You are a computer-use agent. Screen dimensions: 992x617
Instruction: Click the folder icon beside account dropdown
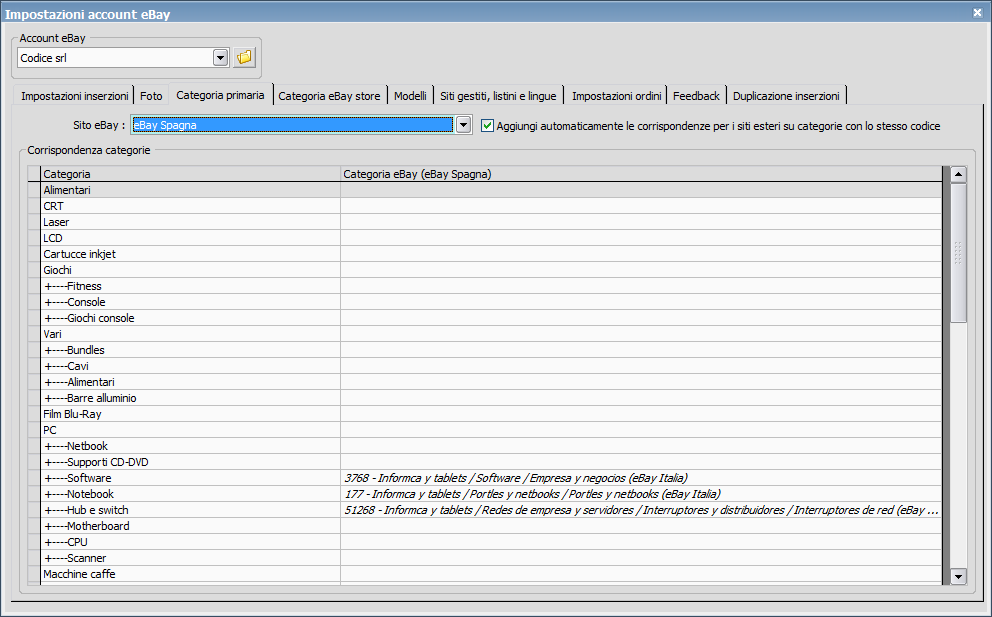coord(244,58)
